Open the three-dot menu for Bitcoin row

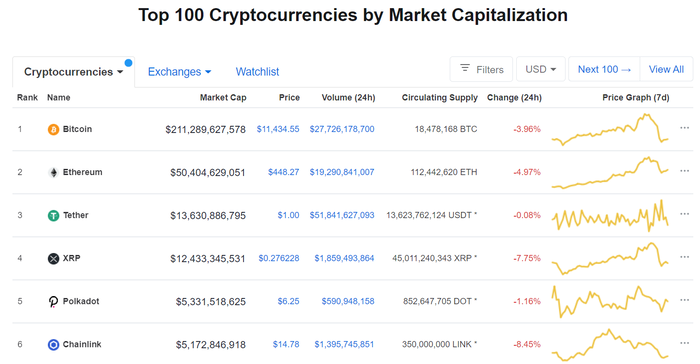coord(684,128)
